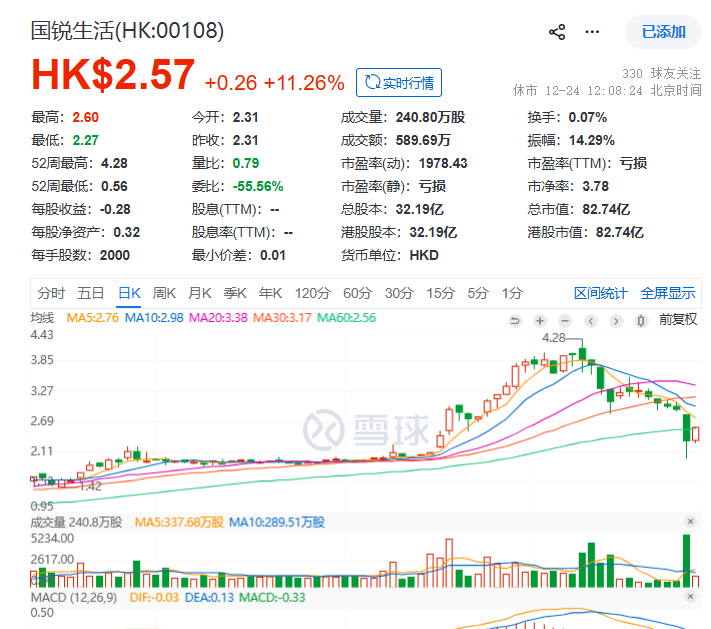Click the 全屏显示 fullscreen link
The width and height of the screenshot is (711, 629).
point(667,293)
